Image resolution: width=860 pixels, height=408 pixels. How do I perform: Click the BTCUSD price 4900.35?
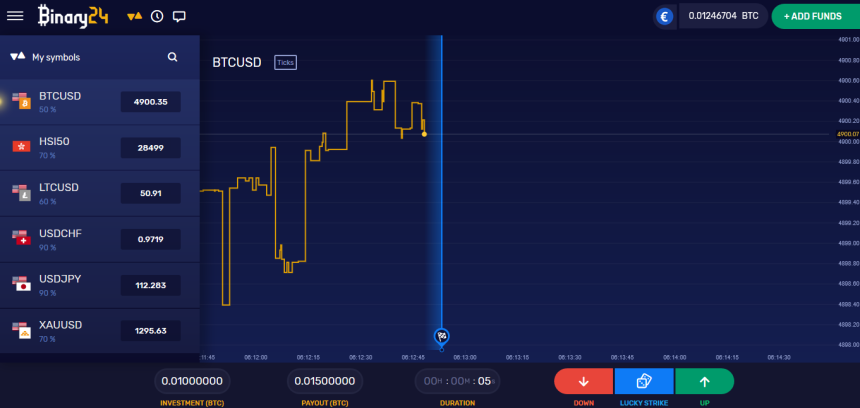[151, 101]
